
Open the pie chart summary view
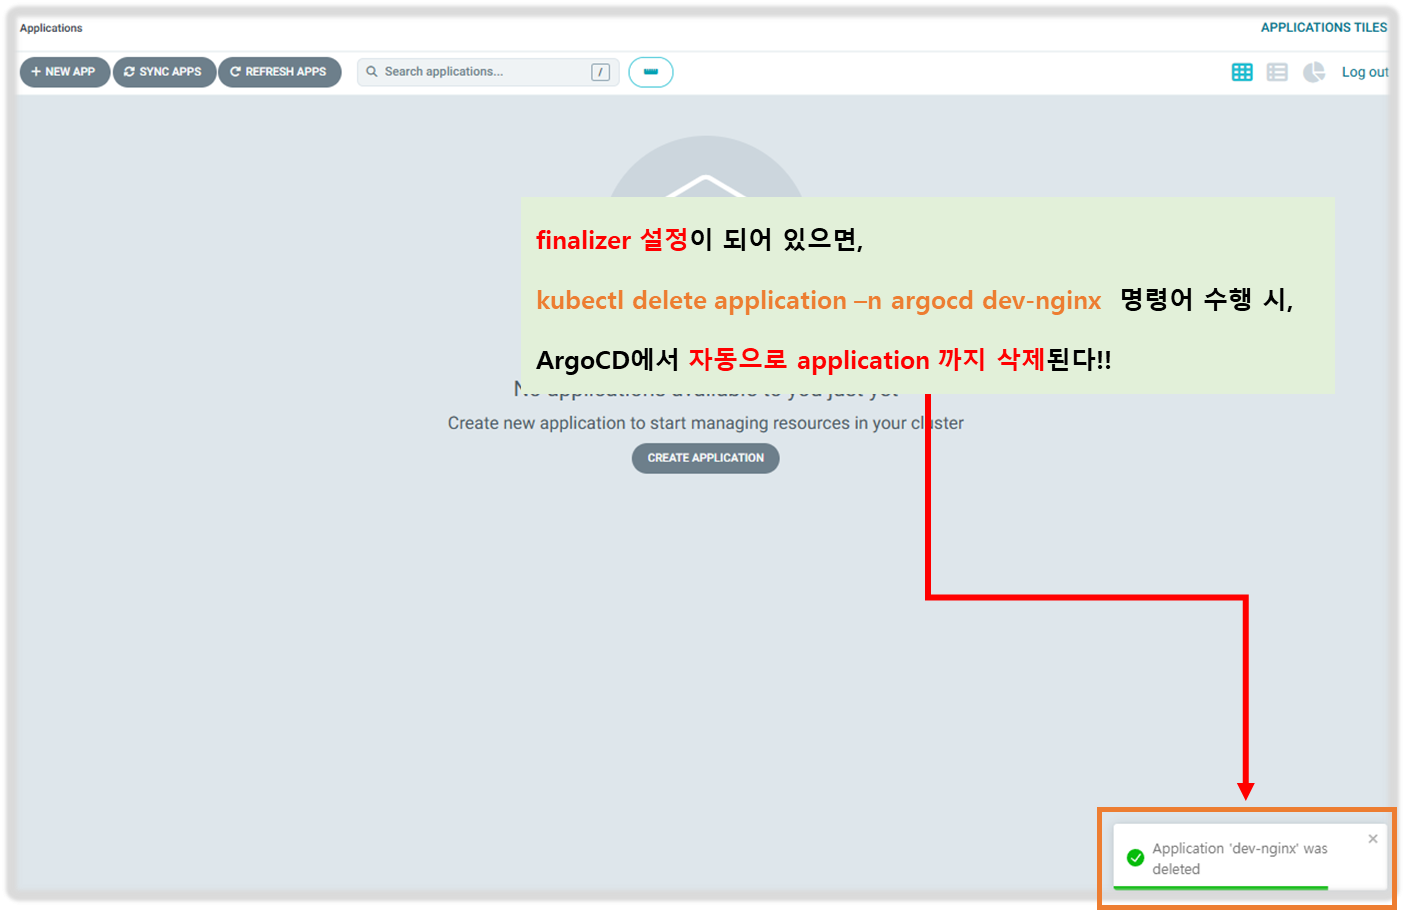(x=1314, y=72)
